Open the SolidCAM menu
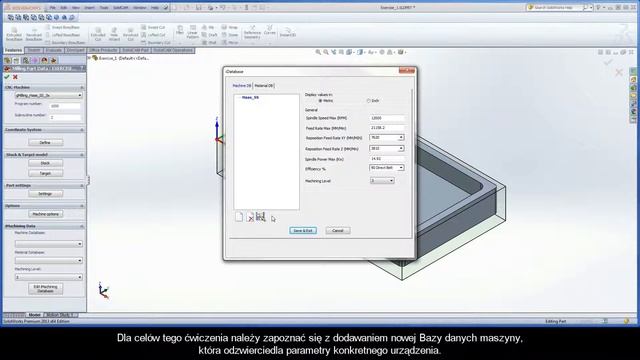Screen dimensions: 640x360 [x=120, y=8]
